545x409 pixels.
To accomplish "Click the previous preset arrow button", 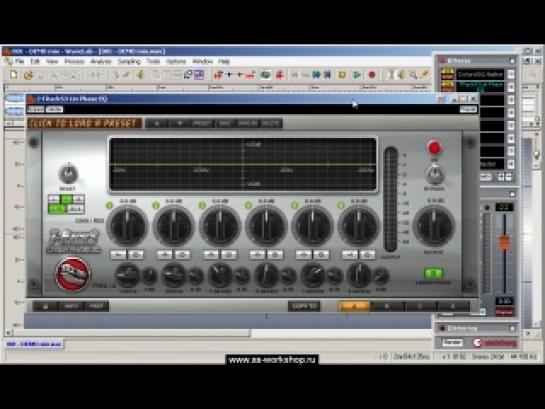I will point(157,123).
